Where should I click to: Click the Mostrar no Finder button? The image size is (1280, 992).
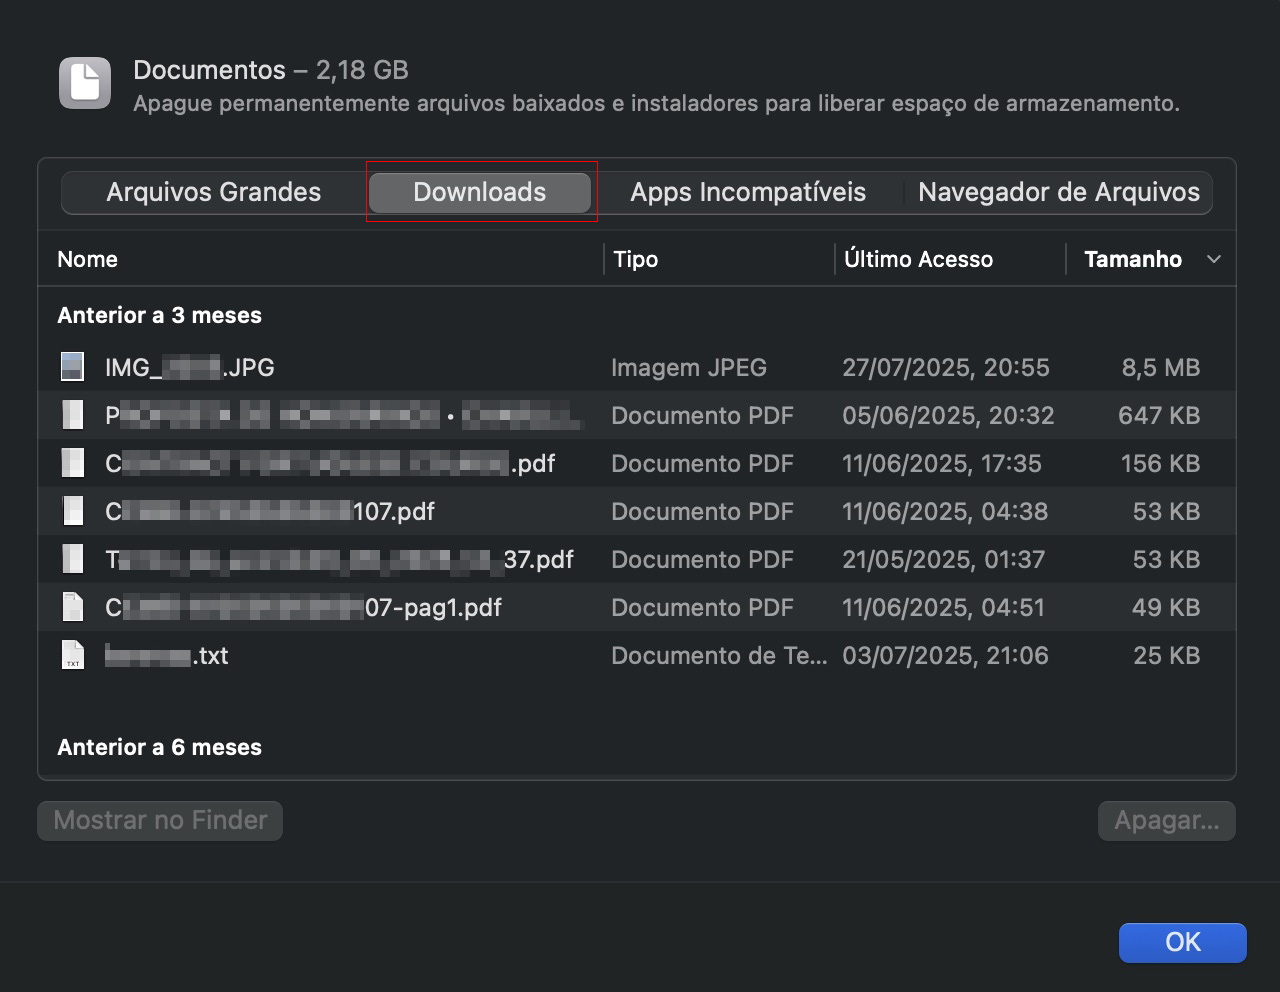[159, 820]
